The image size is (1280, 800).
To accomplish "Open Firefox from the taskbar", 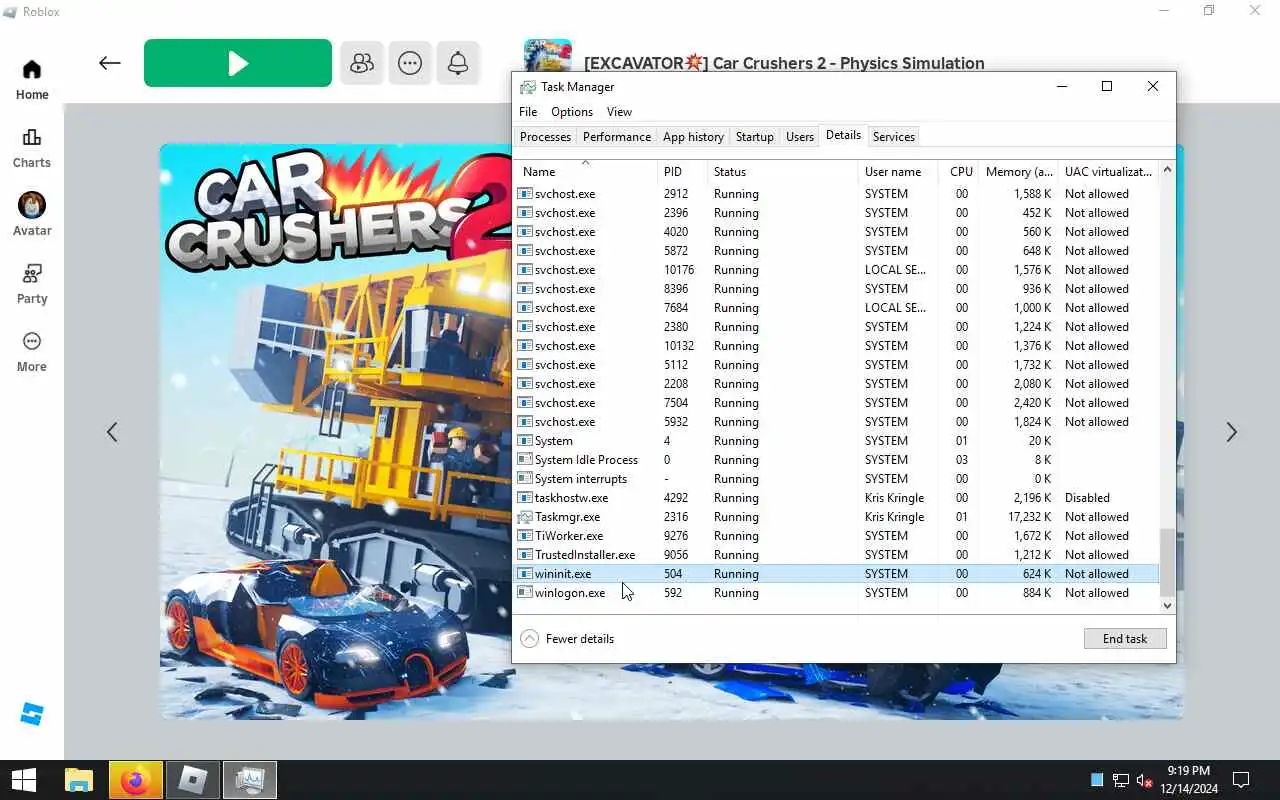I will point(135,780).
